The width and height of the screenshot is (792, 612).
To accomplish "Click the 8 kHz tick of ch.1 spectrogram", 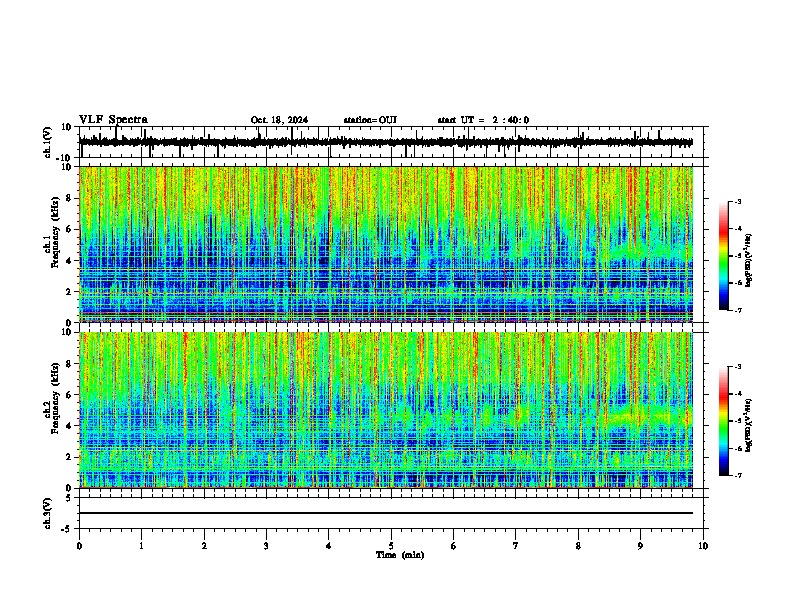I will coord(70,198).
